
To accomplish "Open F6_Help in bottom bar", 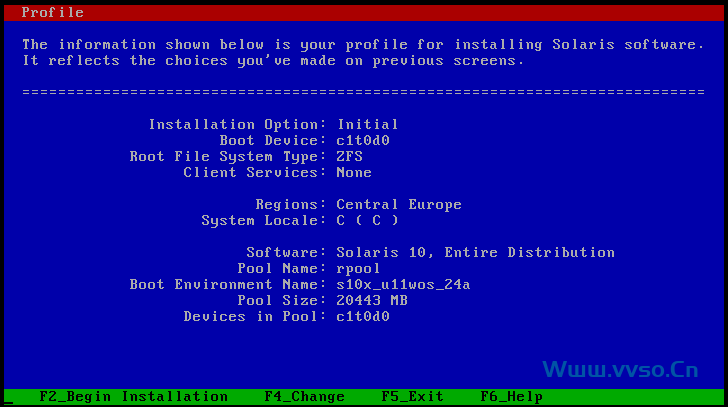I will tap(512, 397).
